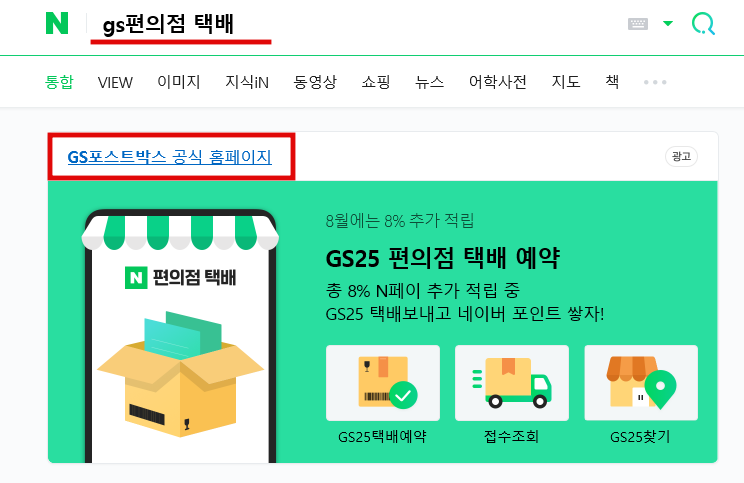This screenshot has height=483, width=744.
Task: Click the GS25찾기 store locator icon
Action: pyautogui.click(x=641, y=383)
